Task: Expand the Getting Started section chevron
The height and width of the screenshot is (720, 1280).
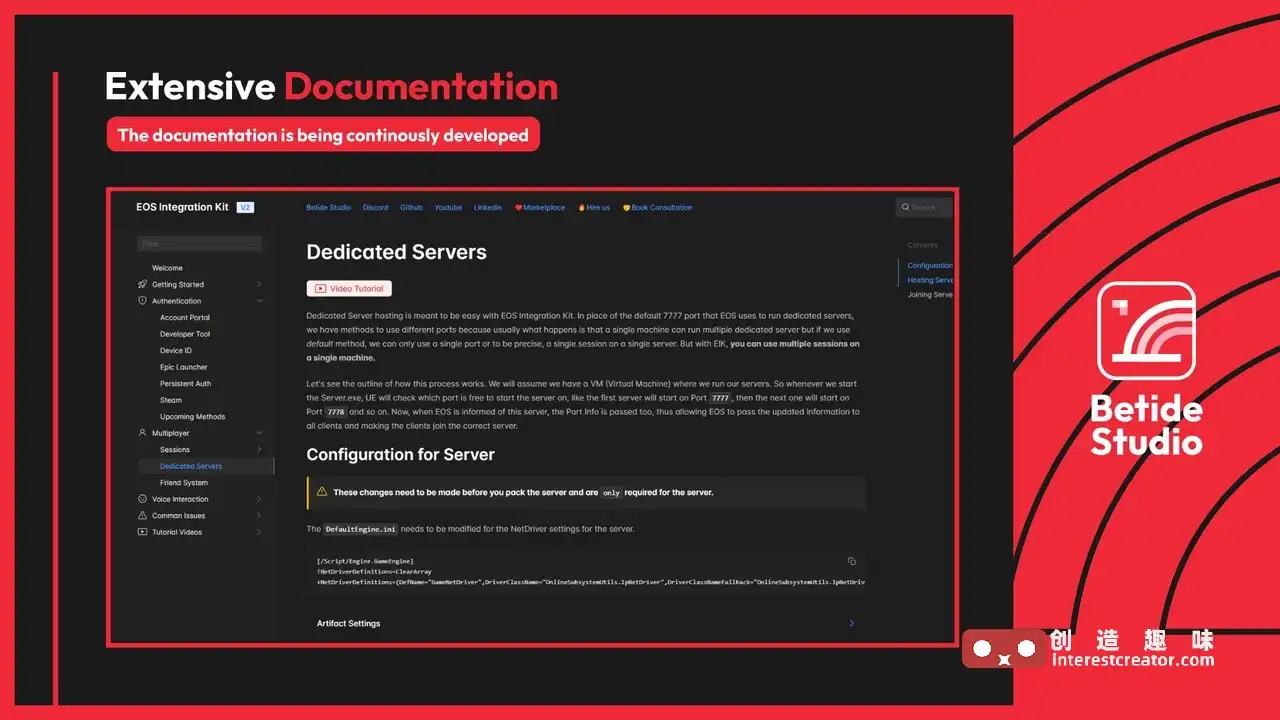Action: coord(259,284)
